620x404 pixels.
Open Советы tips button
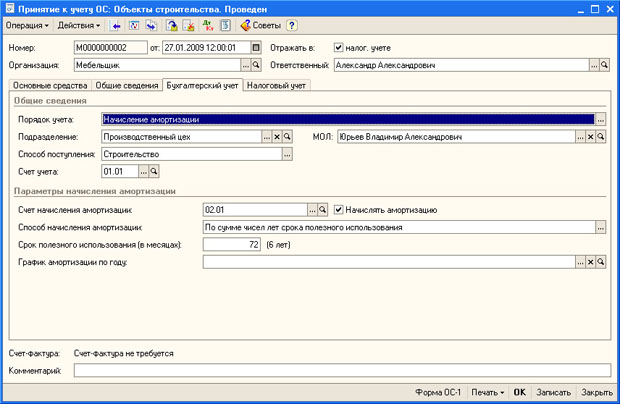pyautogui.click(x=261, y=26)
